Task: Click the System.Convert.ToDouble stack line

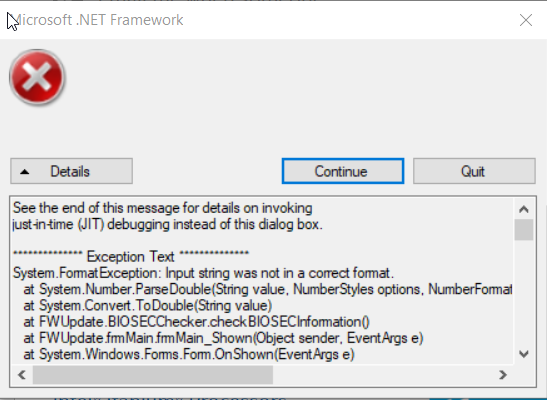Action: 148,305
